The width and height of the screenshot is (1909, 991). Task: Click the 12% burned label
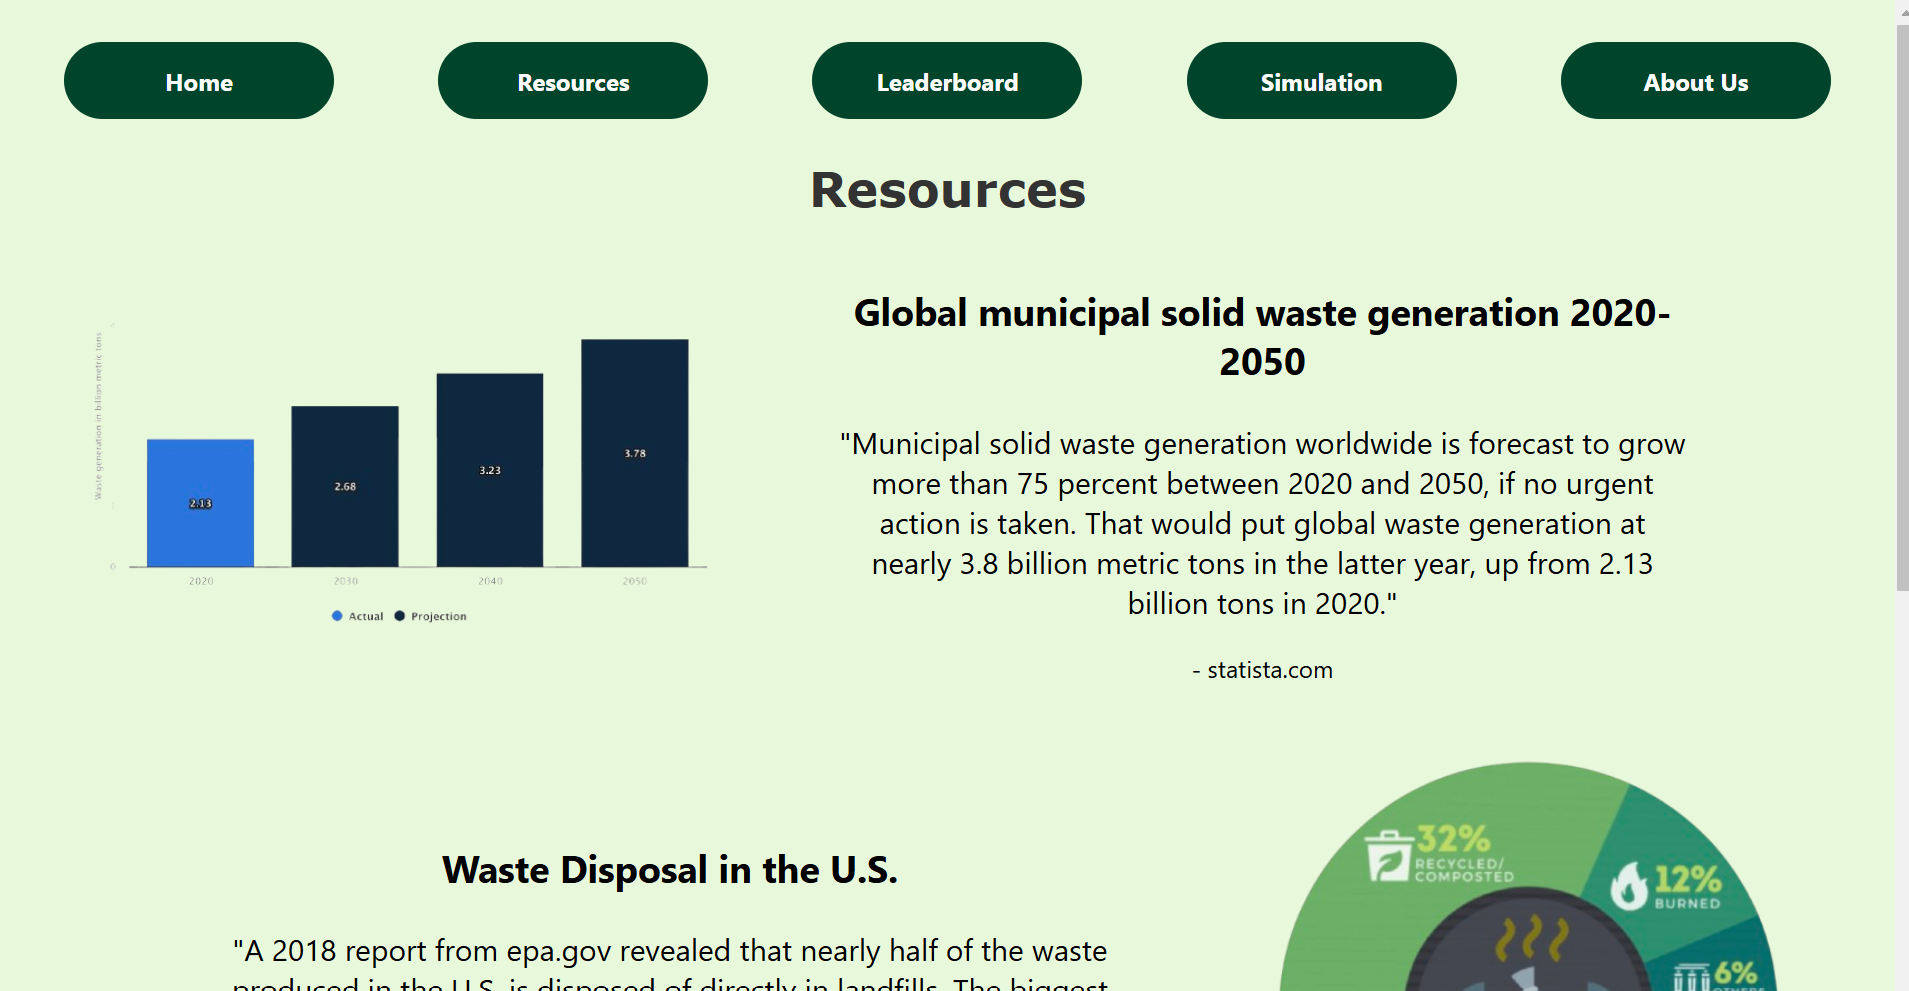click(1688, 886)
